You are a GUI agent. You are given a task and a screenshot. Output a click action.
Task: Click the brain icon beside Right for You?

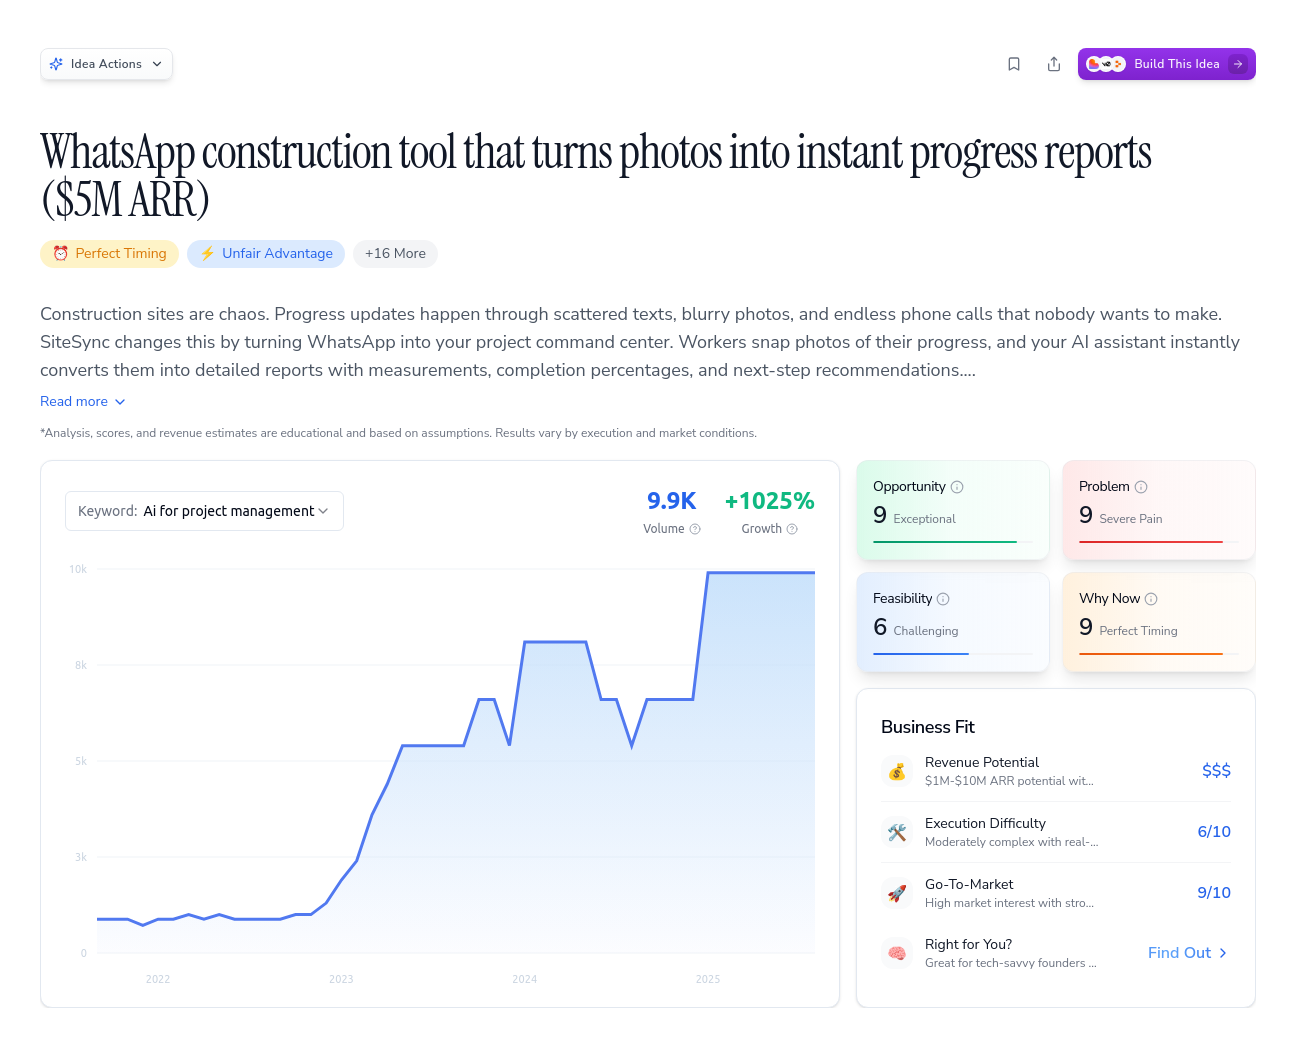tap(897, 953)
